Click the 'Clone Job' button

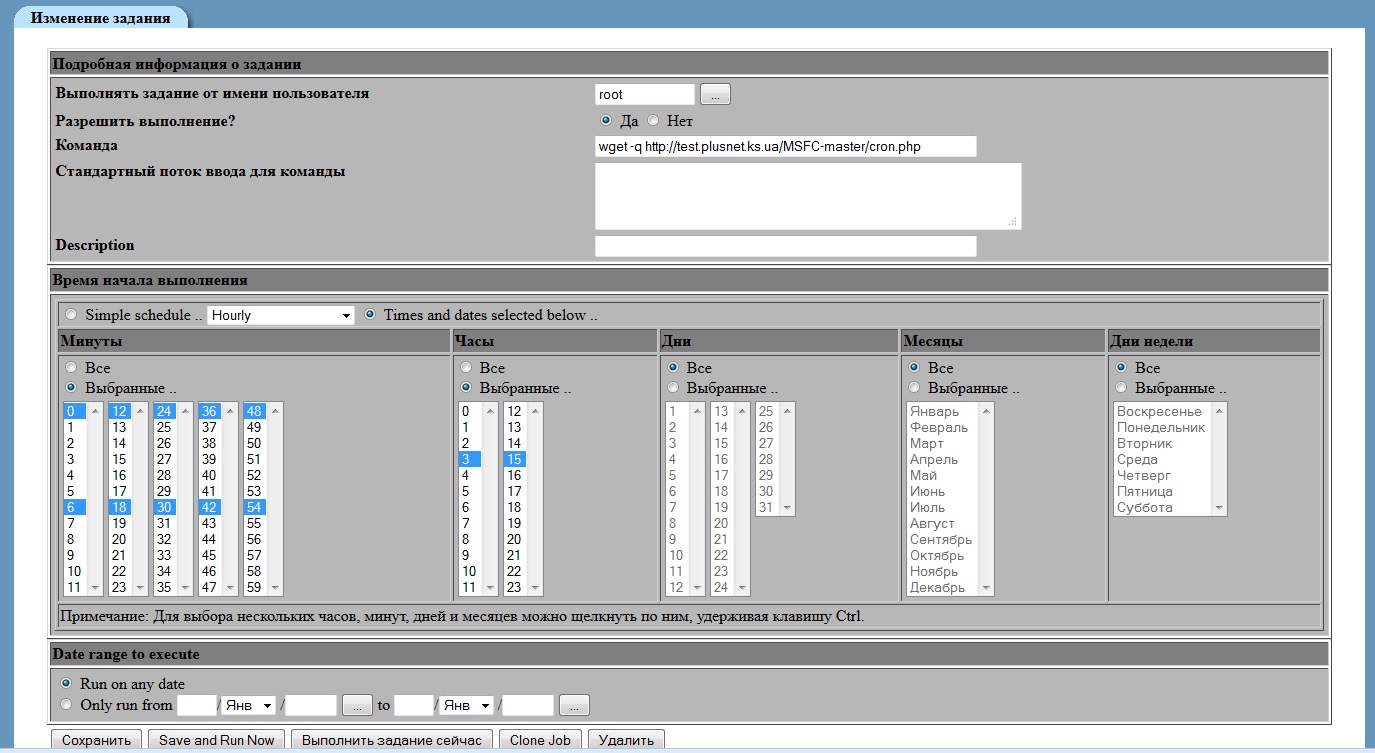click(540, 740)
